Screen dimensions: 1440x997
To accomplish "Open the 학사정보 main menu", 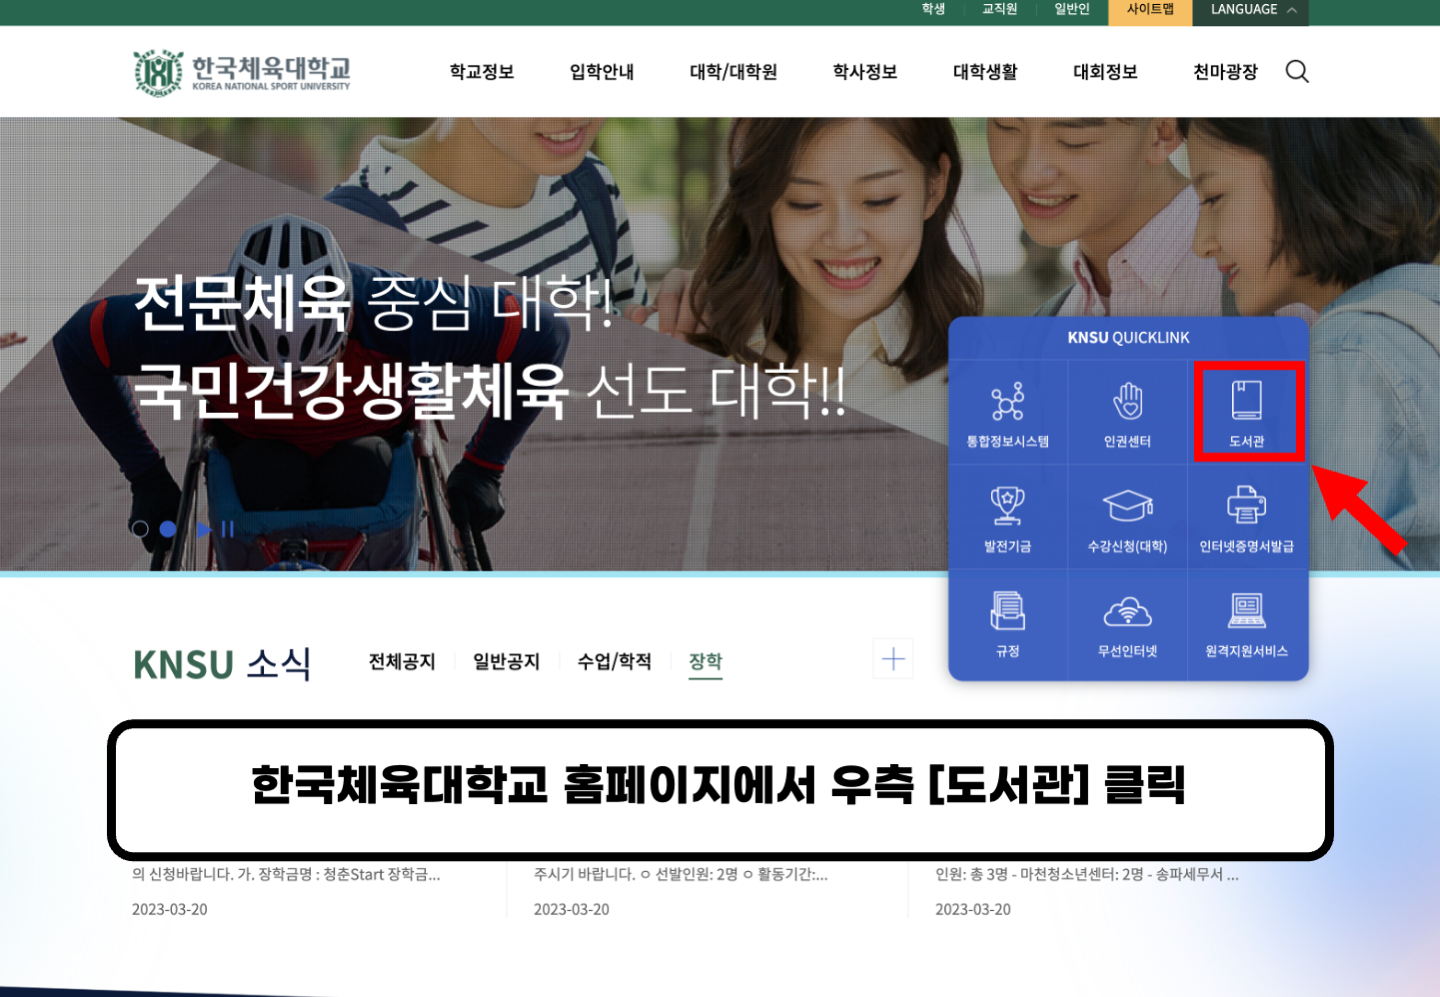I will click(x=865, y=72).
